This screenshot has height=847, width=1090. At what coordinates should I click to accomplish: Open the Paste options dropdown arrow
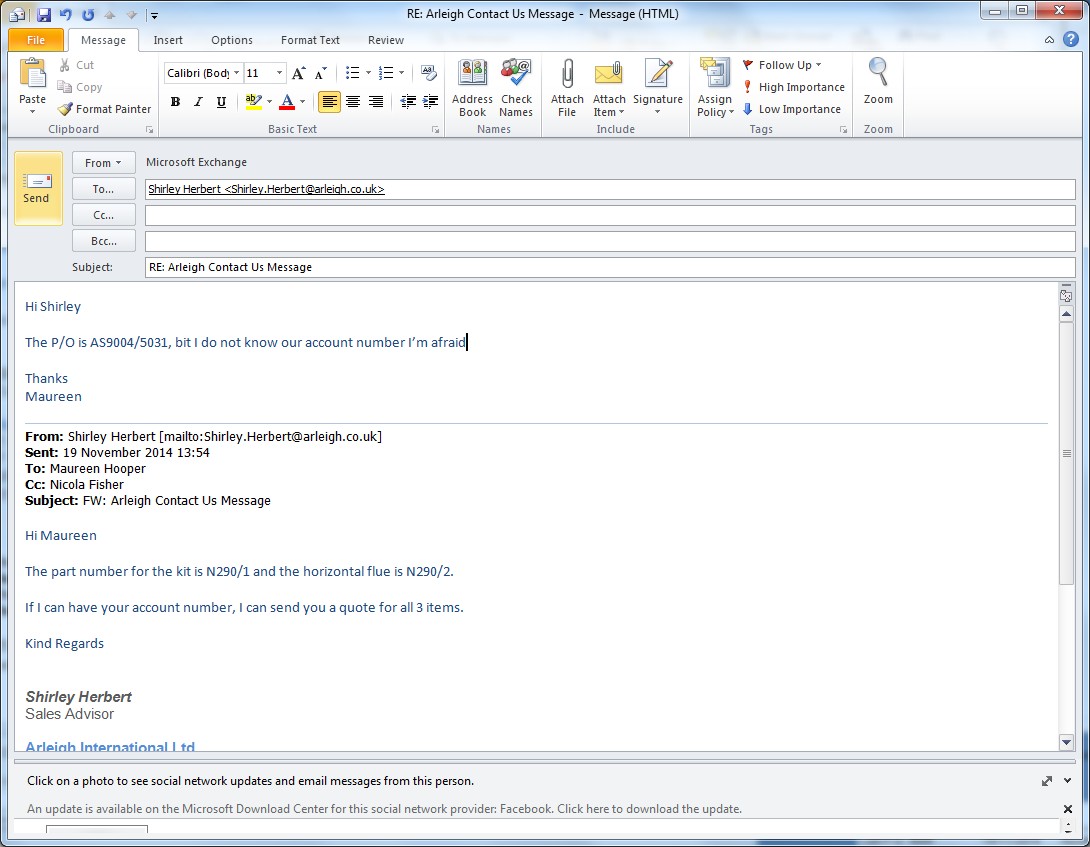[32, 112]
